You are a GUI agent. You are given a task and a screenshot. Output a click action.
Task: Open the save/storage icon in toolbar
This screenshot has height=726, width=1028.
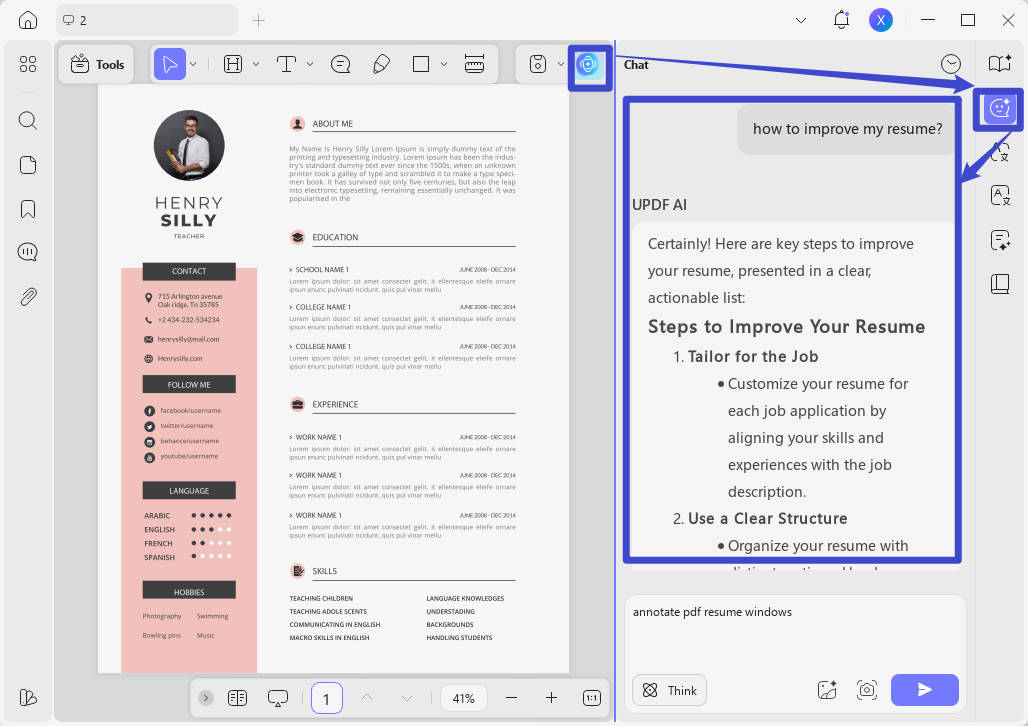click(x=538, y=64)
